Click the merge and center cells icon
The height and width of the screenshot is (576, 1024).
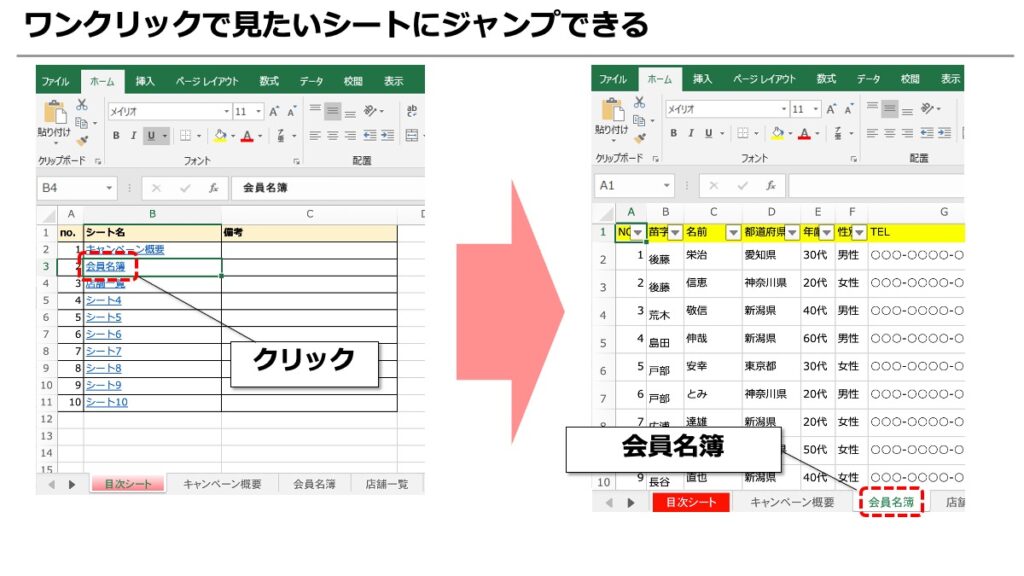click(x=412, y=136)
